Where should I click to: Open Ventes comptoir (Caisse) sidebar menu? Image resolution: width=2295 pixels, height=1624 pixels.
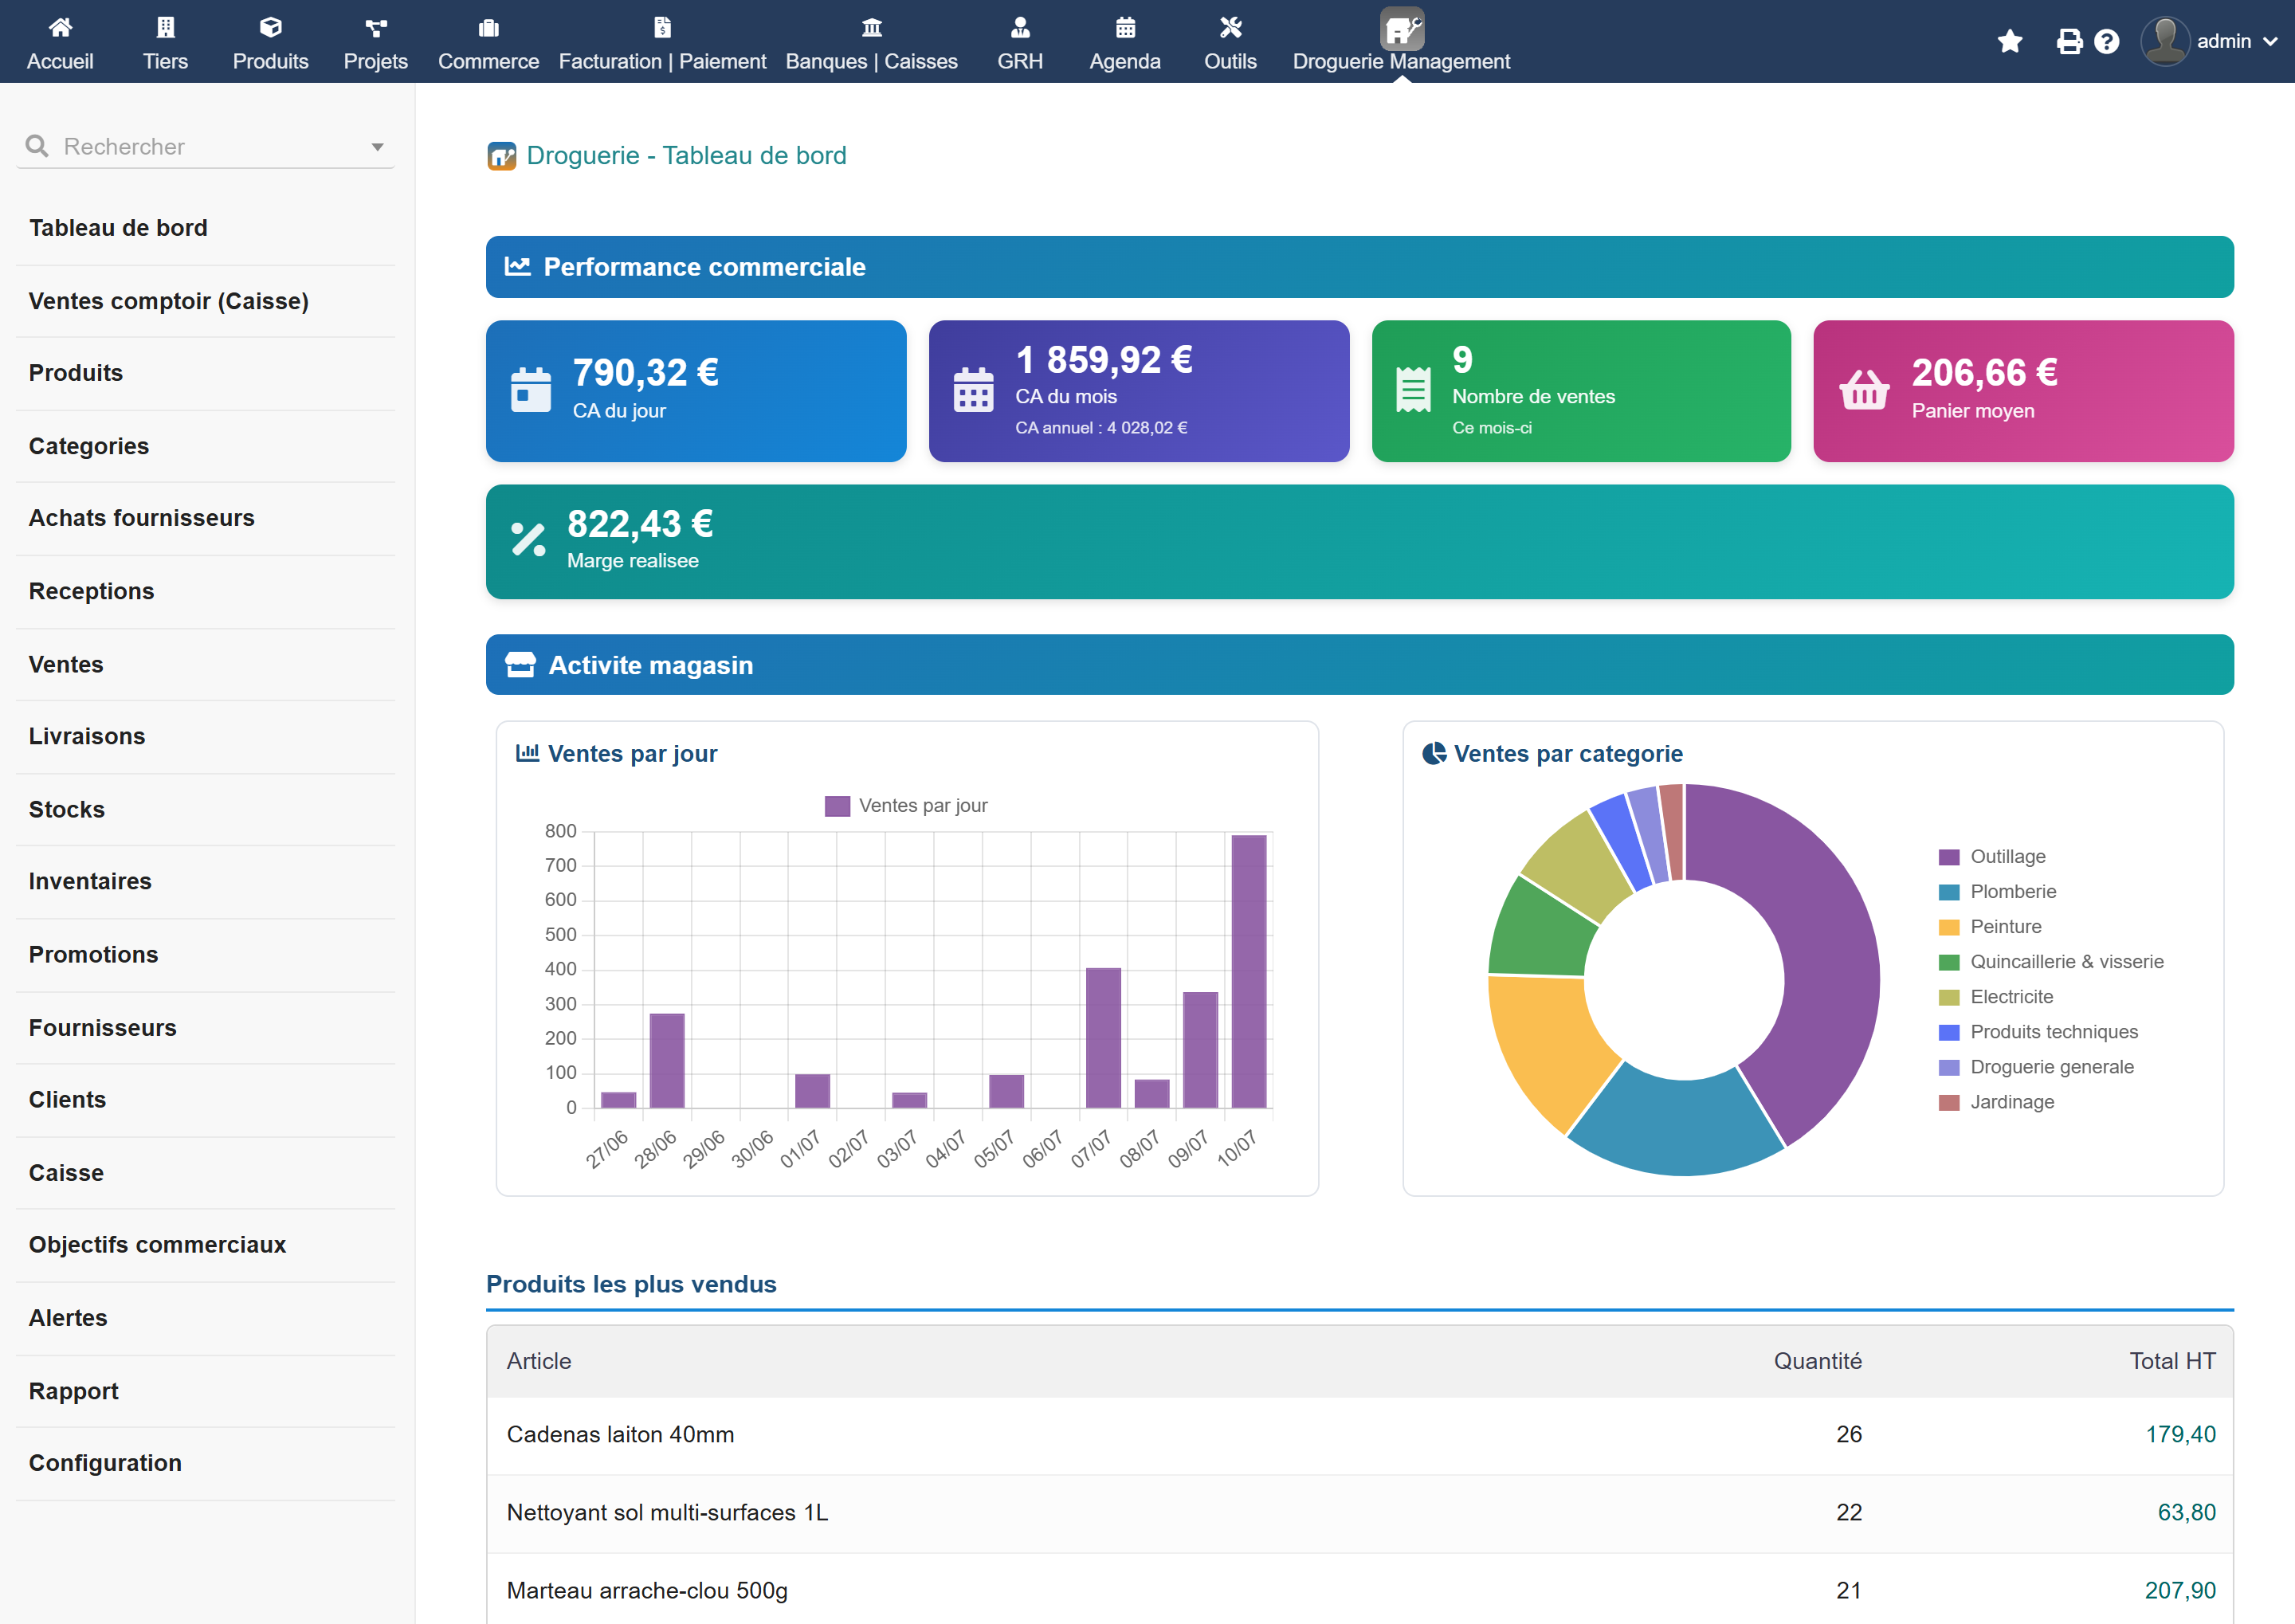(168, 301)
